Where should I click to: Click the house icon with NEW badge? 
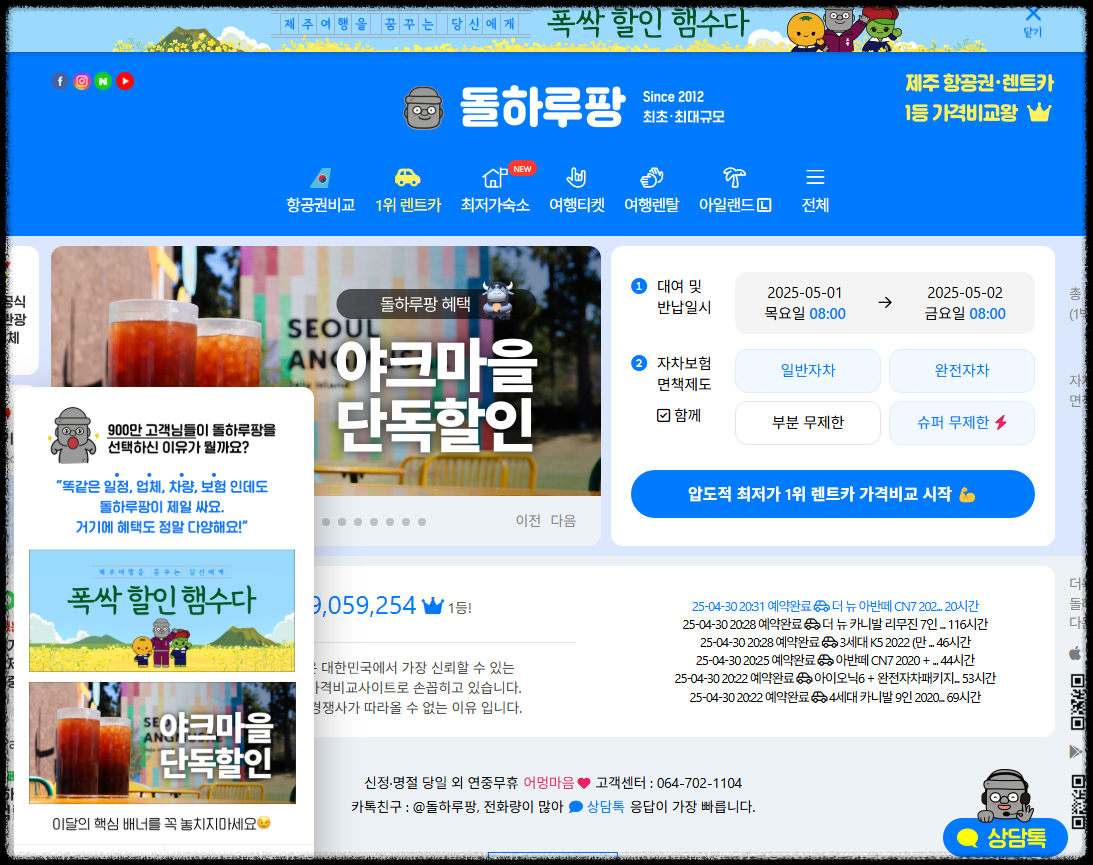[x=495, y=177]
